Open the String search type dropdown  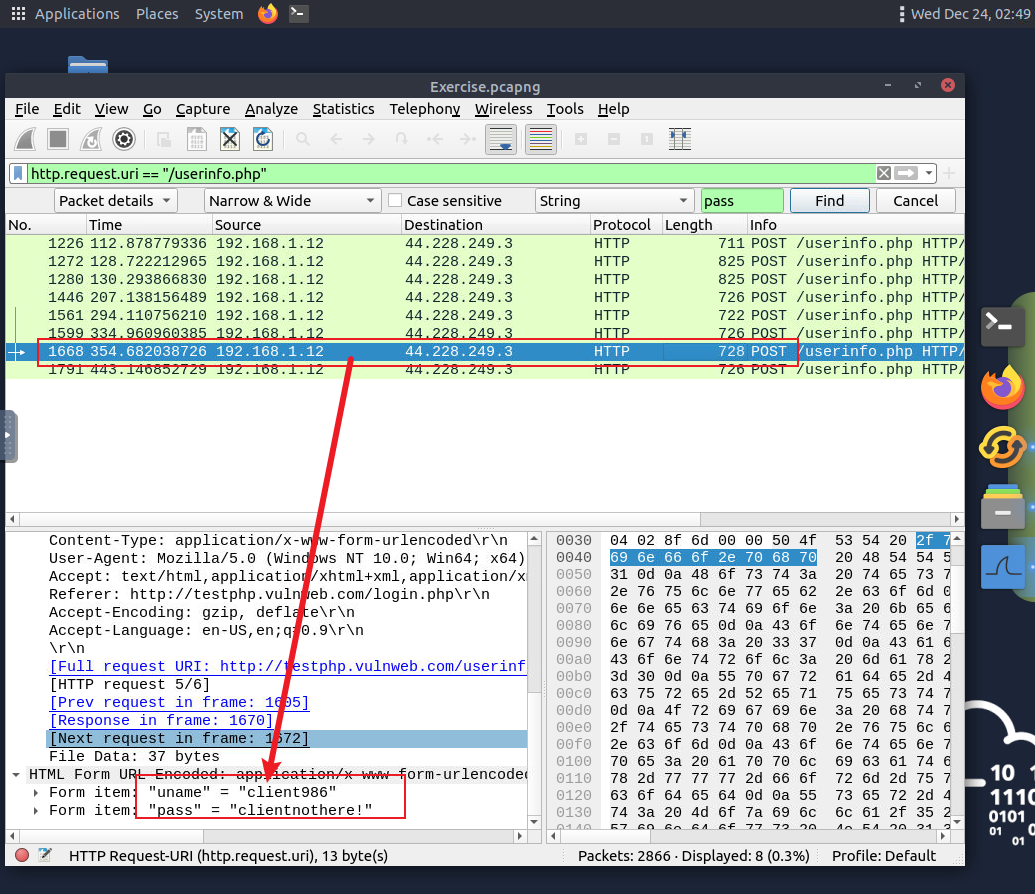pyautogui.click(x=614, y=201)
